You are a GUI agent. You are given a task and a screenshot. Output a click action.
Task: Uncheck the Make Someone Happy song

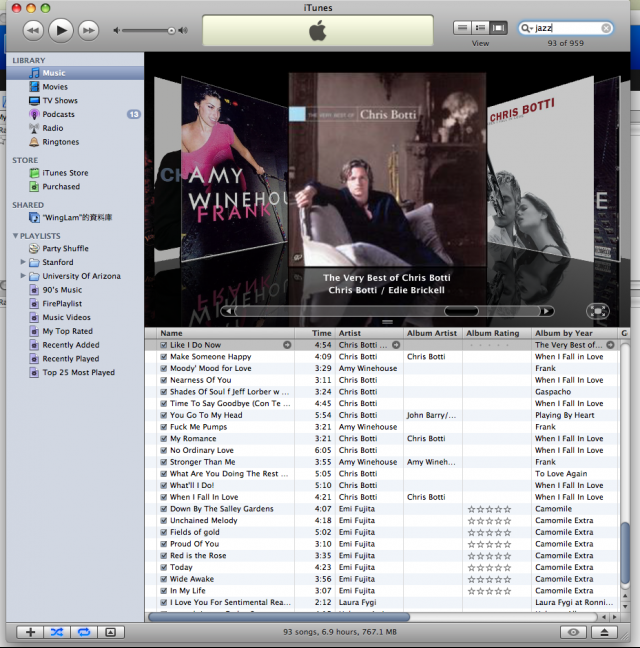(x=164, y=357)
